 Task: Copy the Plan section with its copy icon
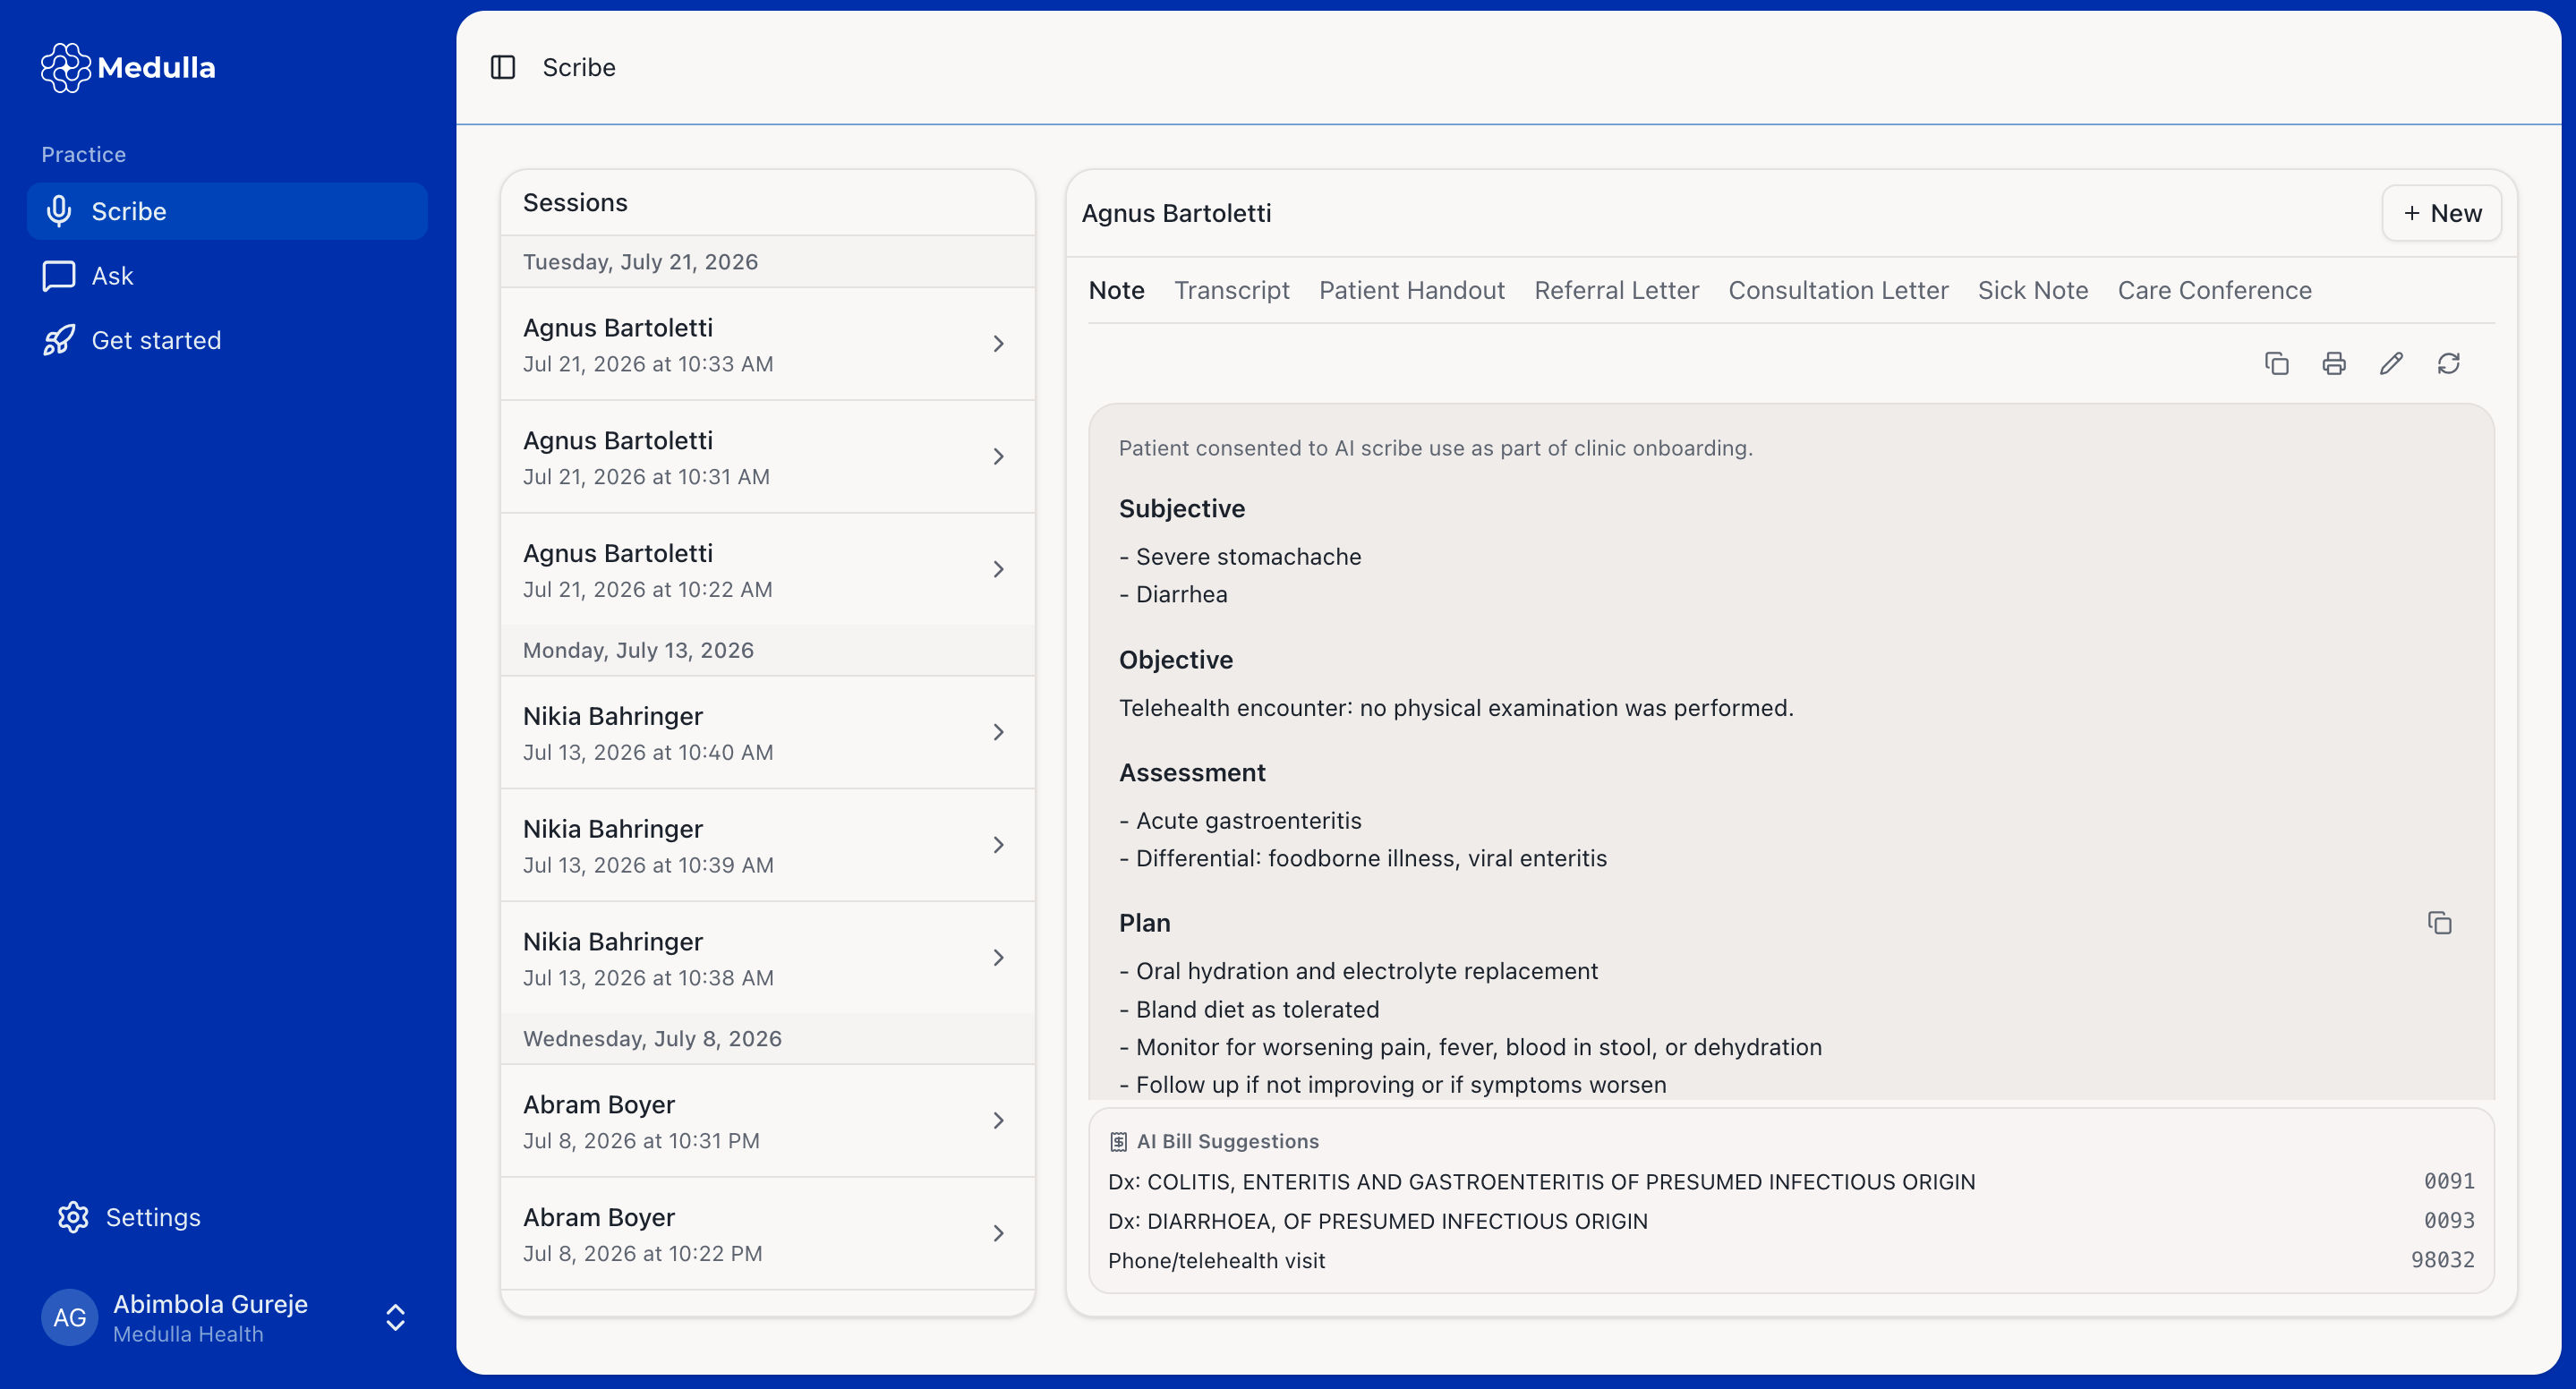point(2440,922)
